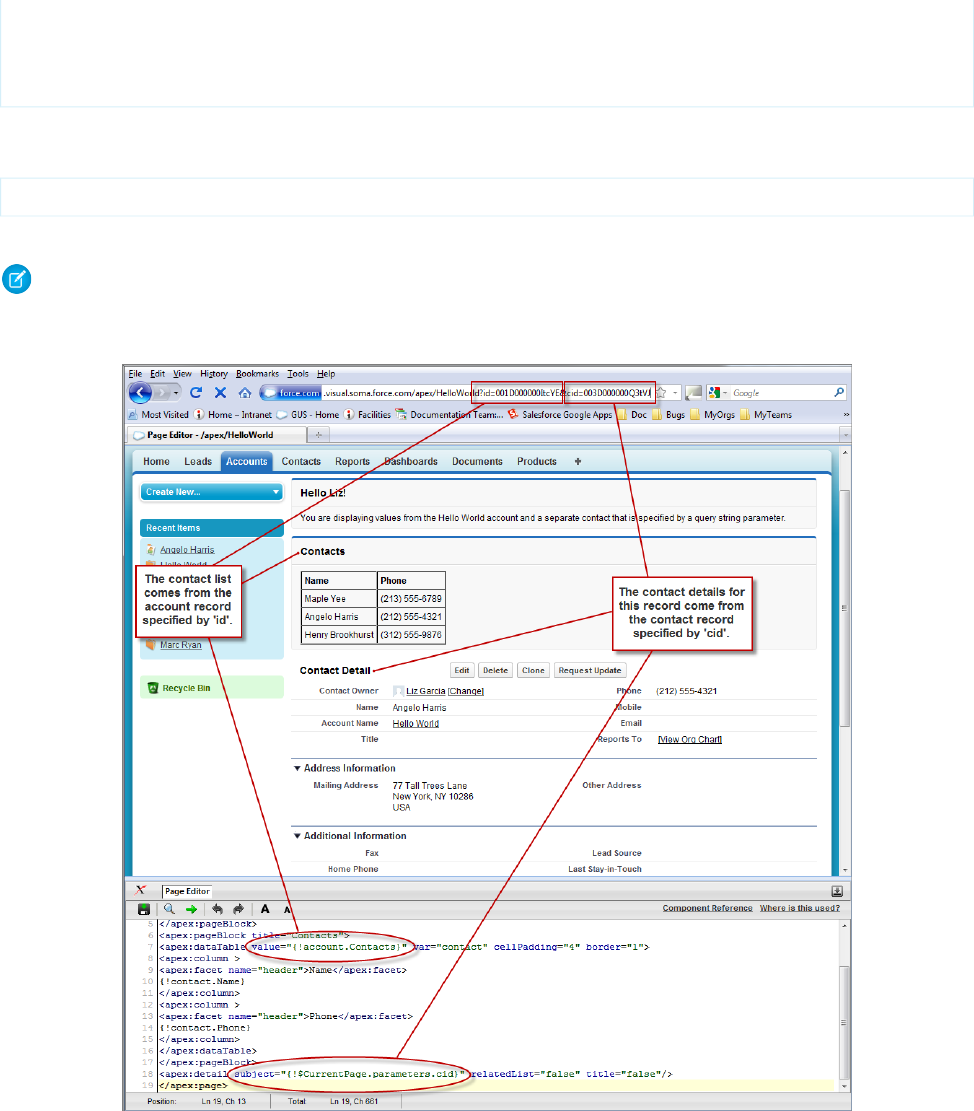Open the address bar dropdown arrow
The width and height of the screenshot is (974, 1111).
click(675, 393)
